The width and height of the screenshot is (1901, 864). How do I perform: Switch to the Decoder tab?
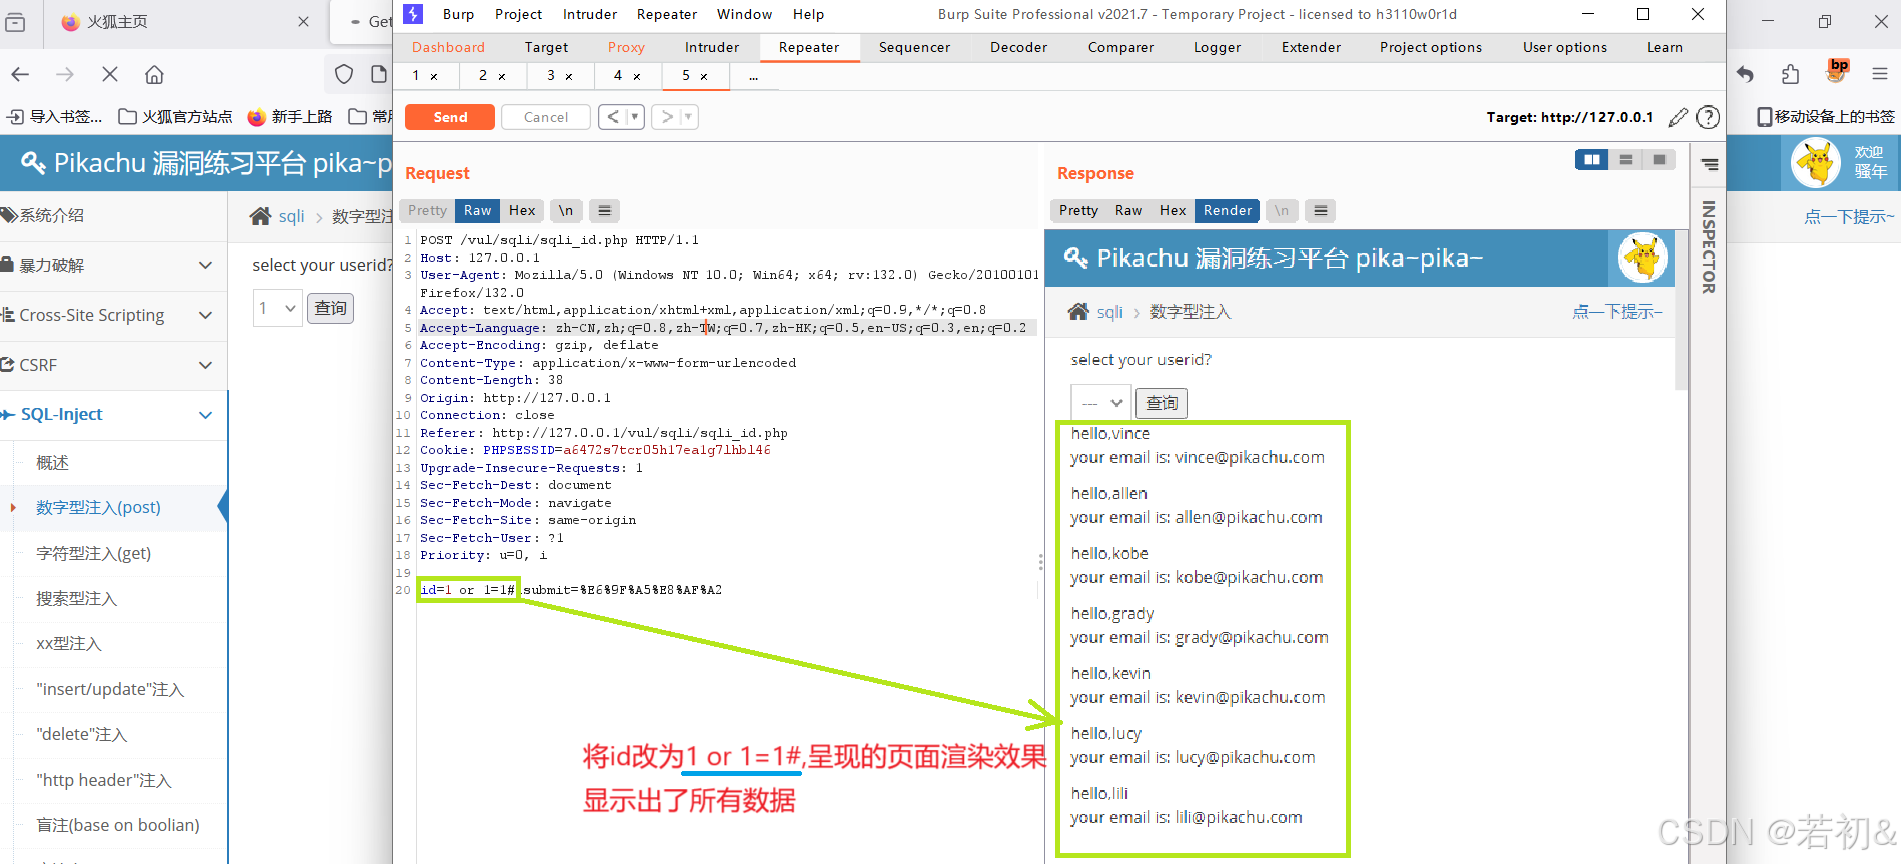pos(1018,47)
